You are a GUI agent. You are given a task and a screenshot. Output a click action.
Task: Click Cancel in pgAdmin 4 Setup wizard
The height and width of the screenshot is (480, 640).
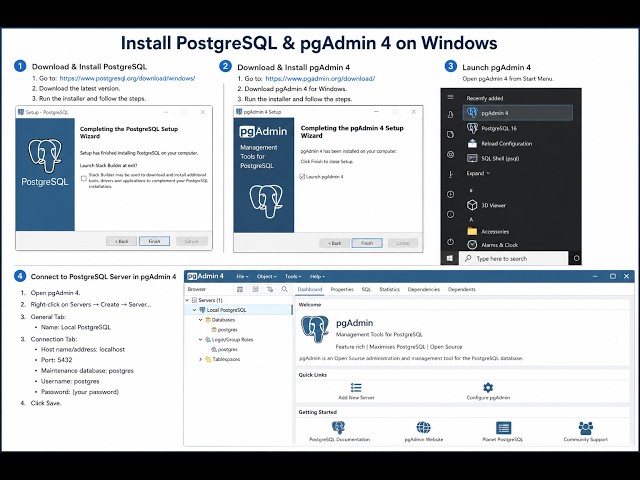[402, 243]
